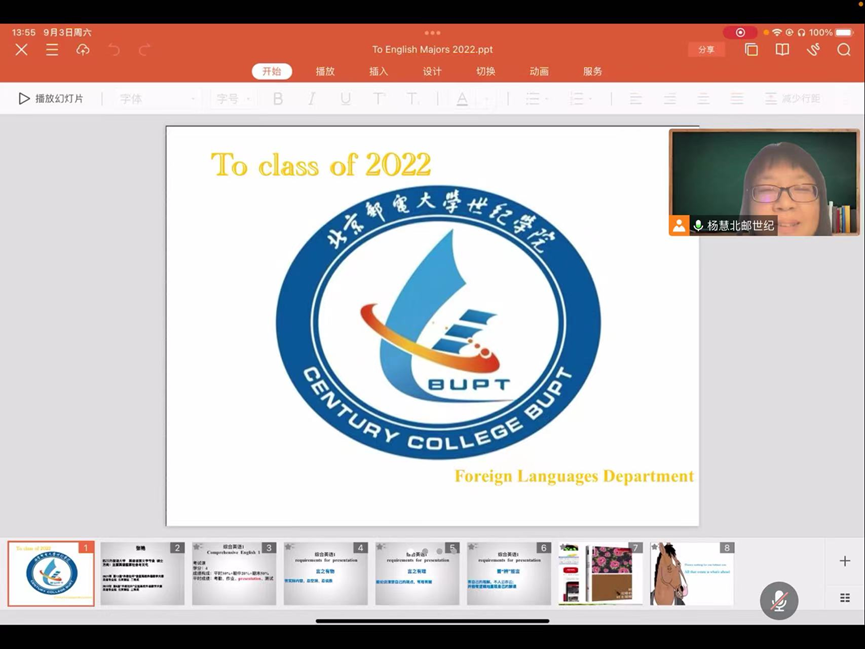Viewport: 865px width, 649px height.
Task: Tap the battery status icon
Action: [844, 33]
